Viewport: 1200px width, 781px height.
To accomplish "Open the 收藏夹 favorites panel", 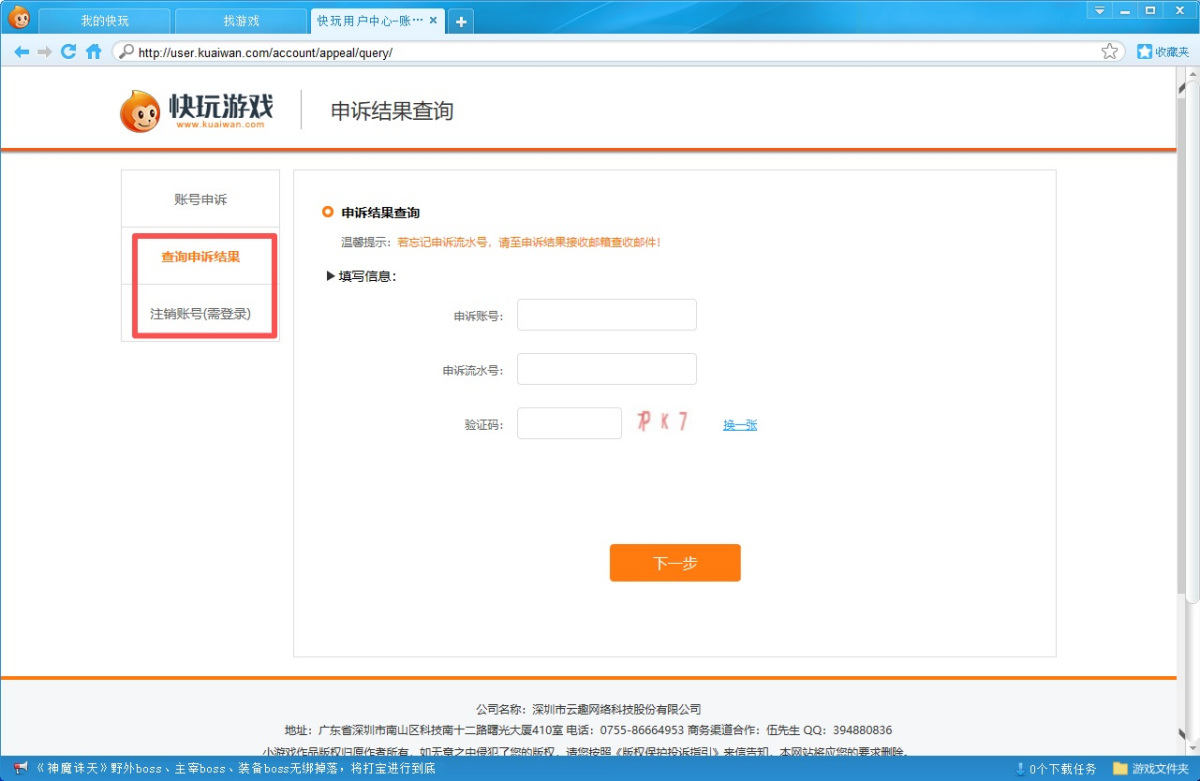I will (1163, 52).
